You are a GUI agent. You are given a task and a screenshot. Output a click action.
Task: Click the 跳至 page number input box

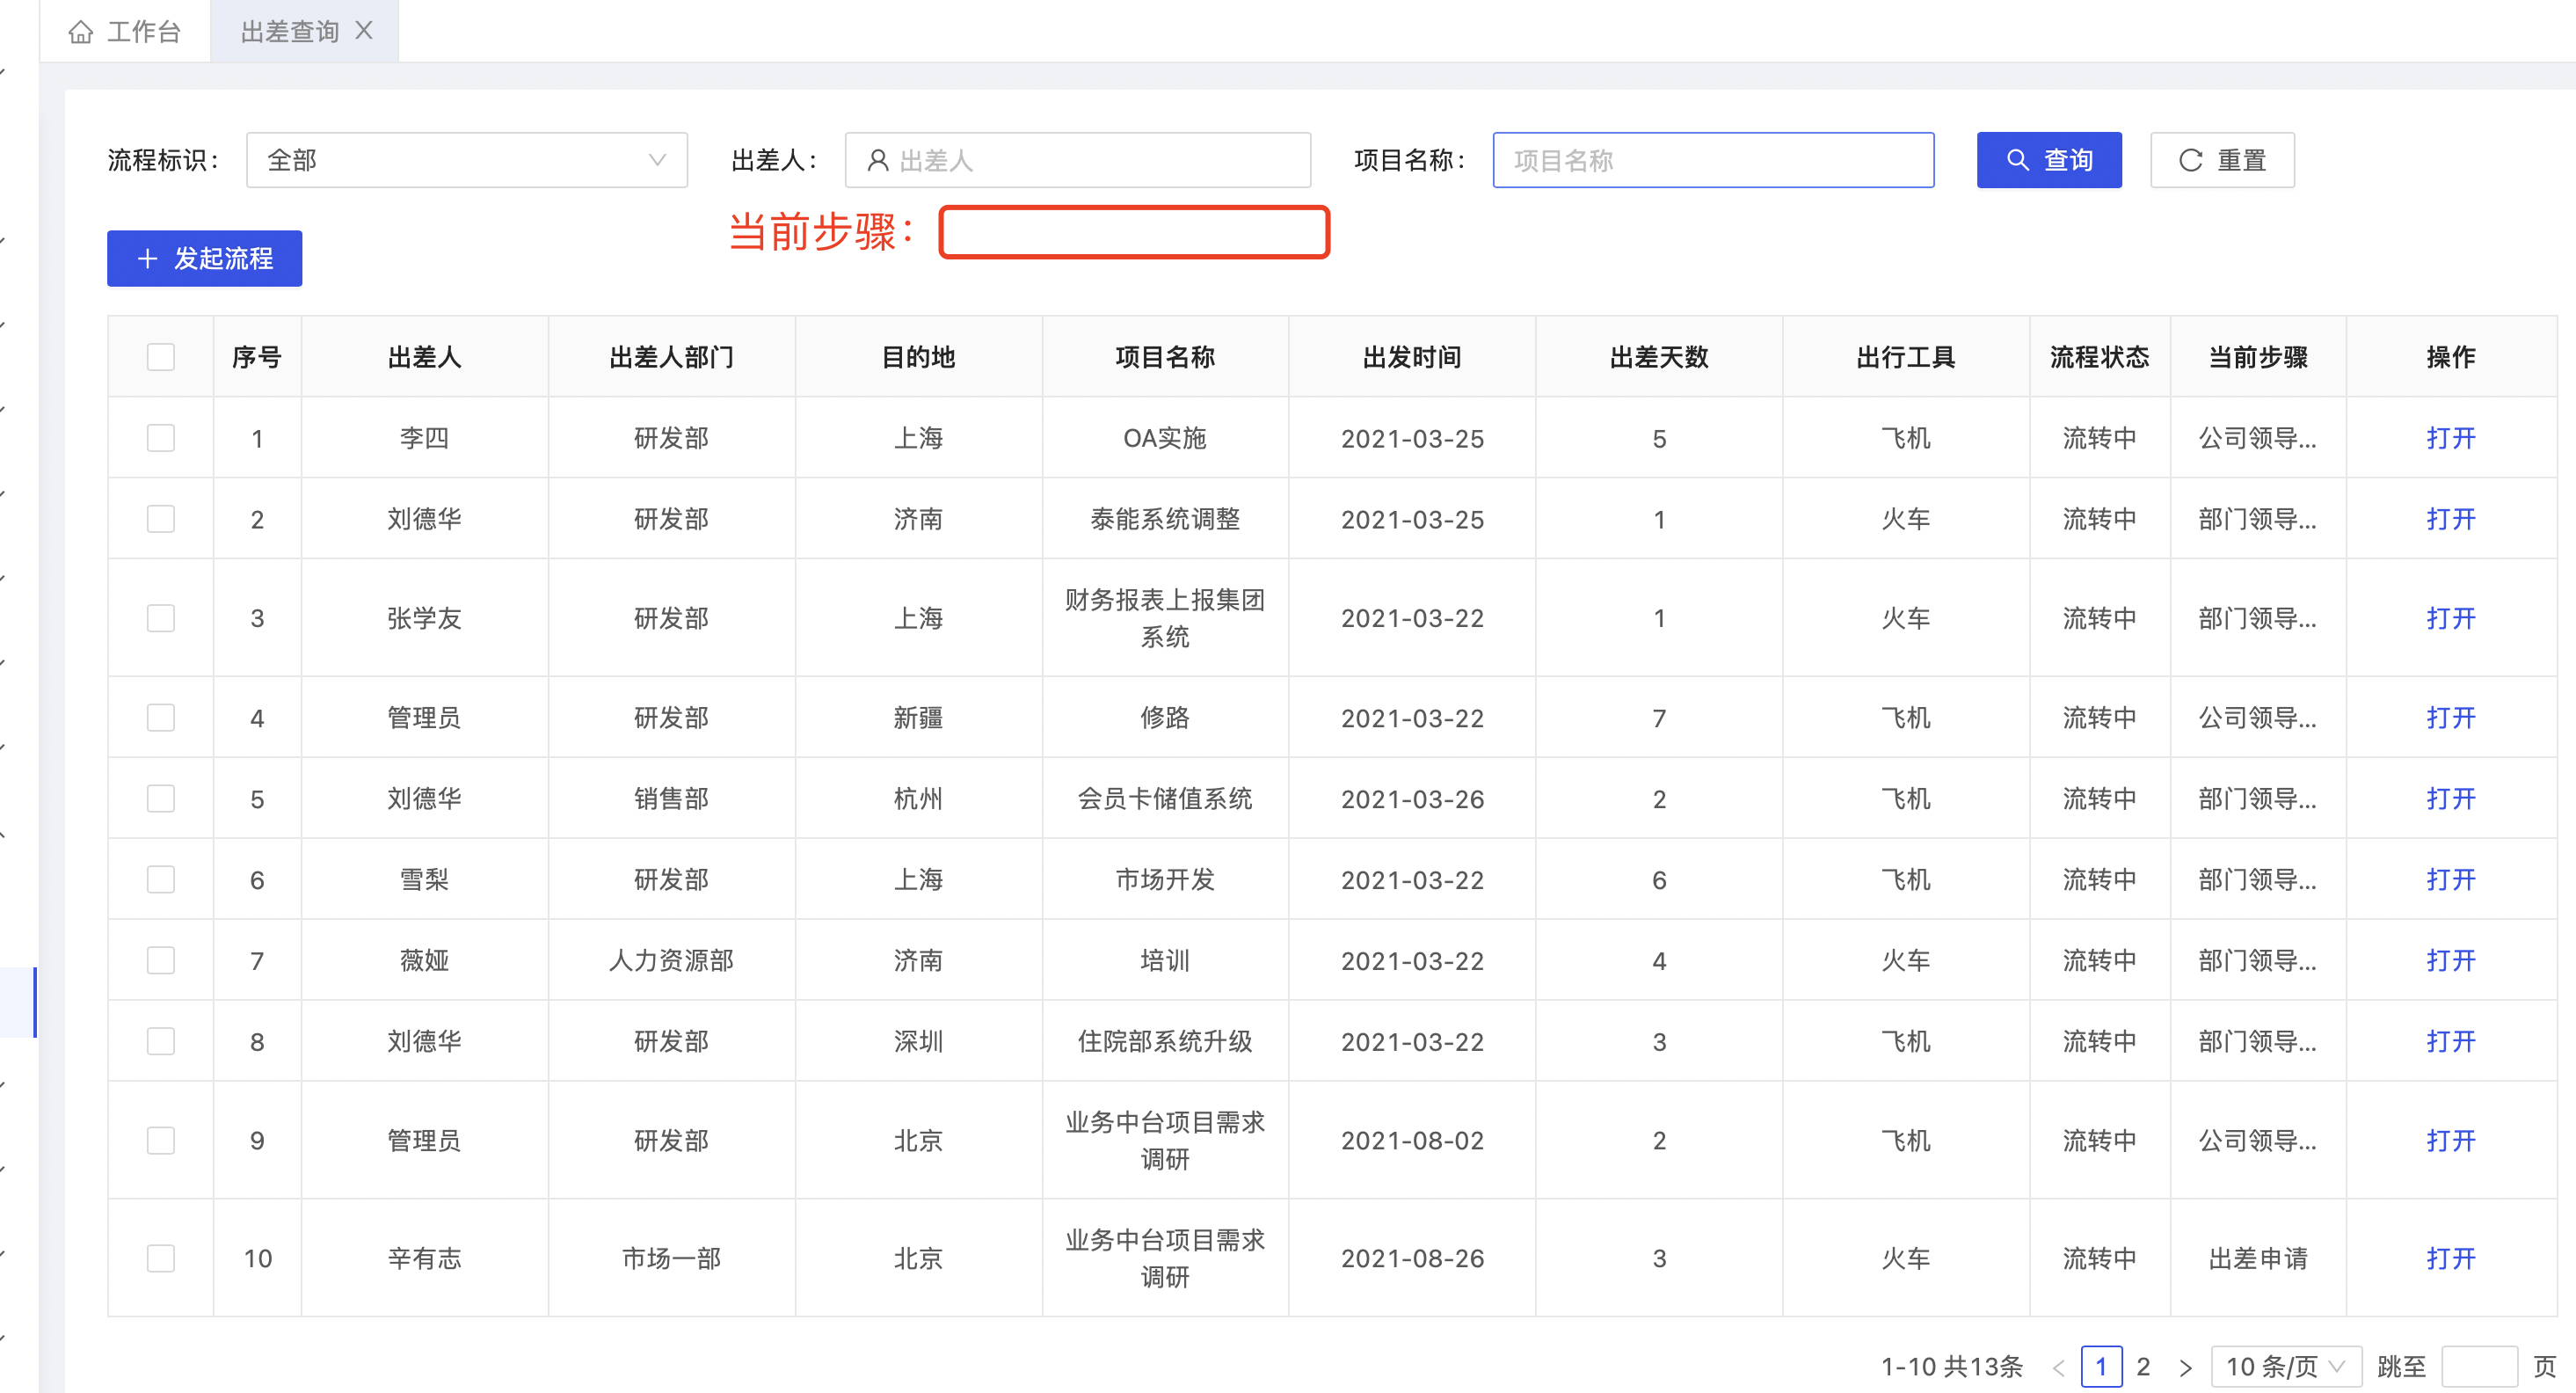point(2478,1367)
